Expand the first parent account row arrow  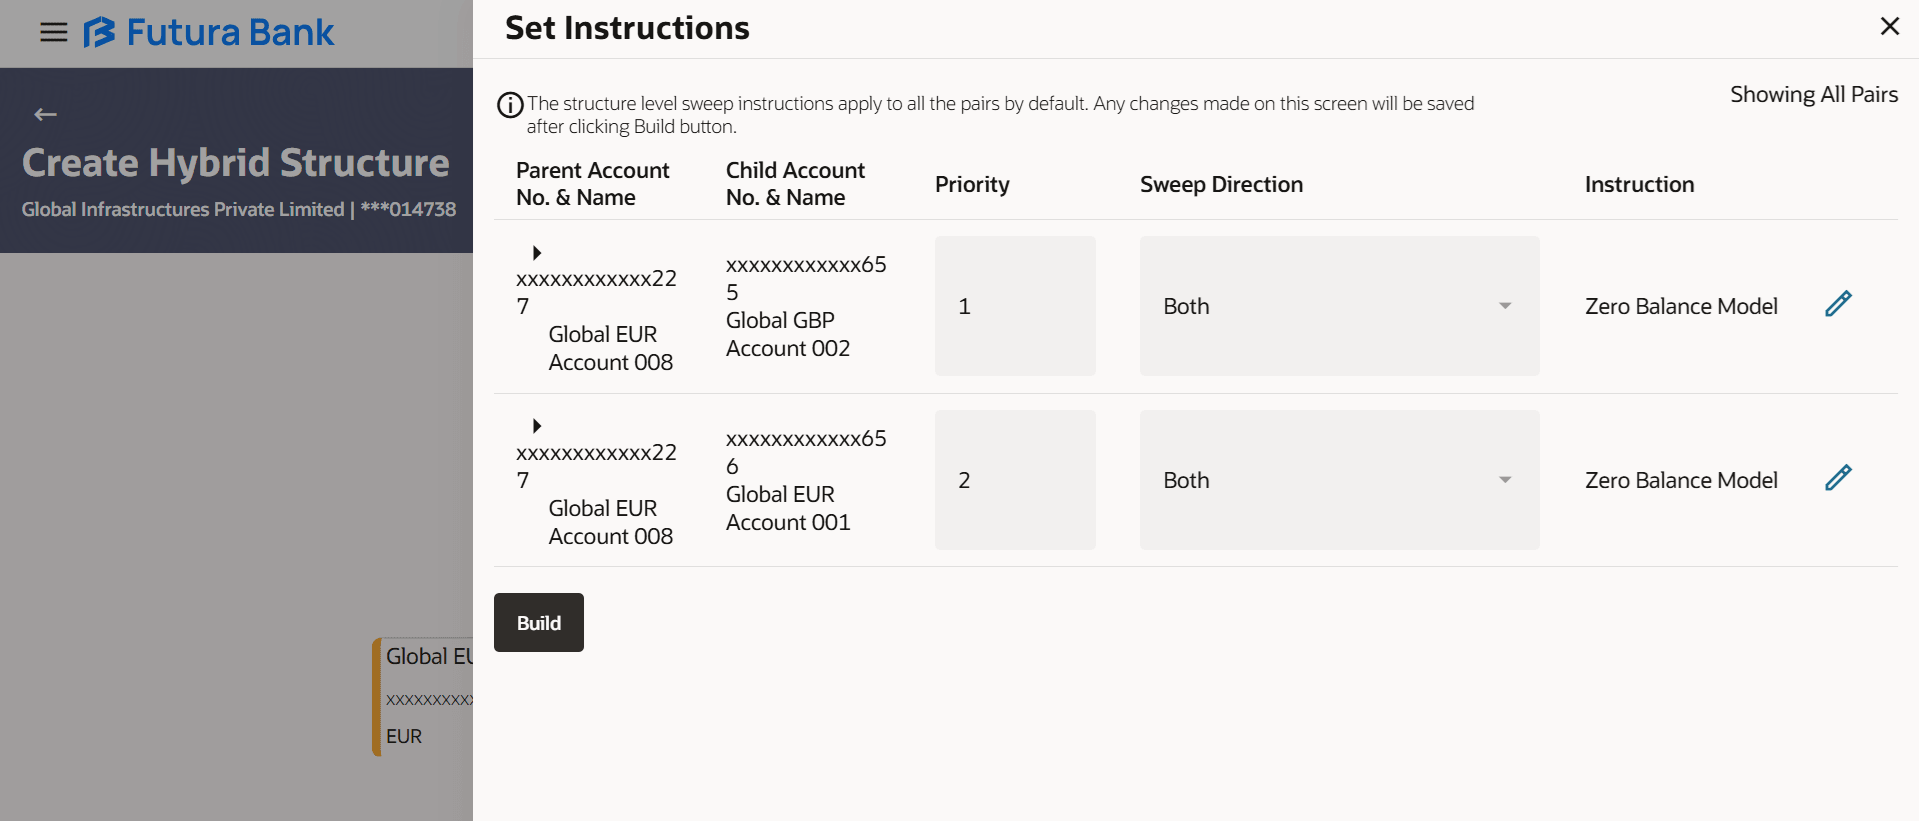click(x=537, y=252)
